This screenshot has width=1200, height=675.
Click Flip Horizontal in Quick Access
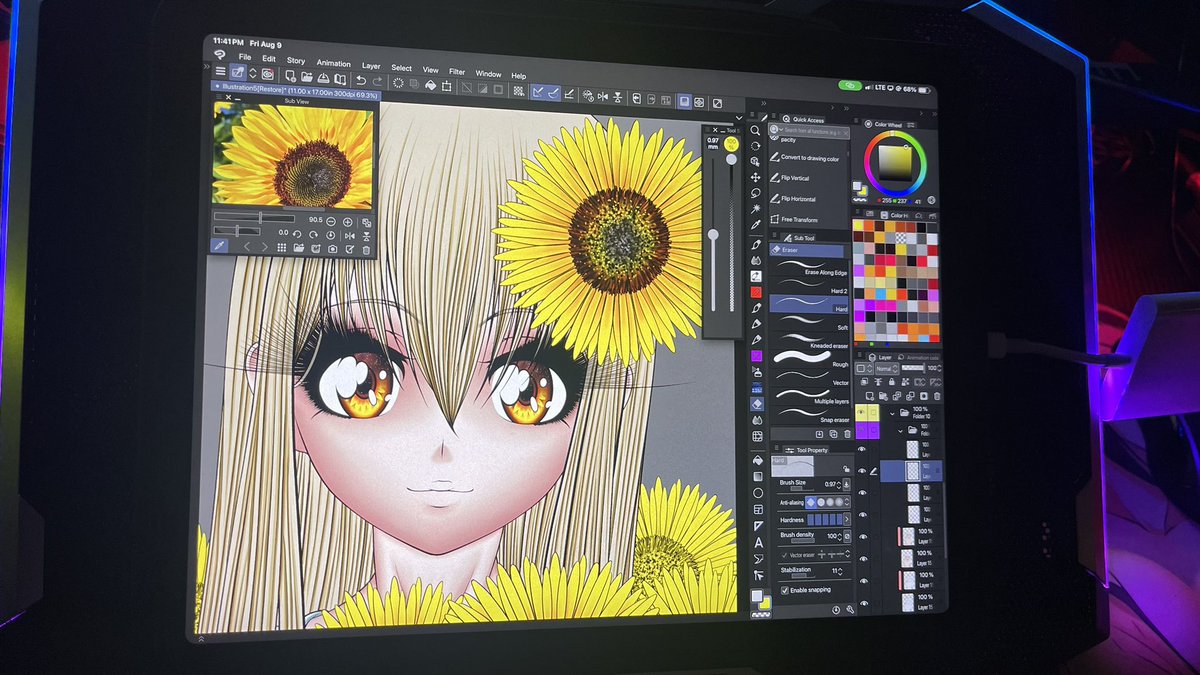click(798, 199)
